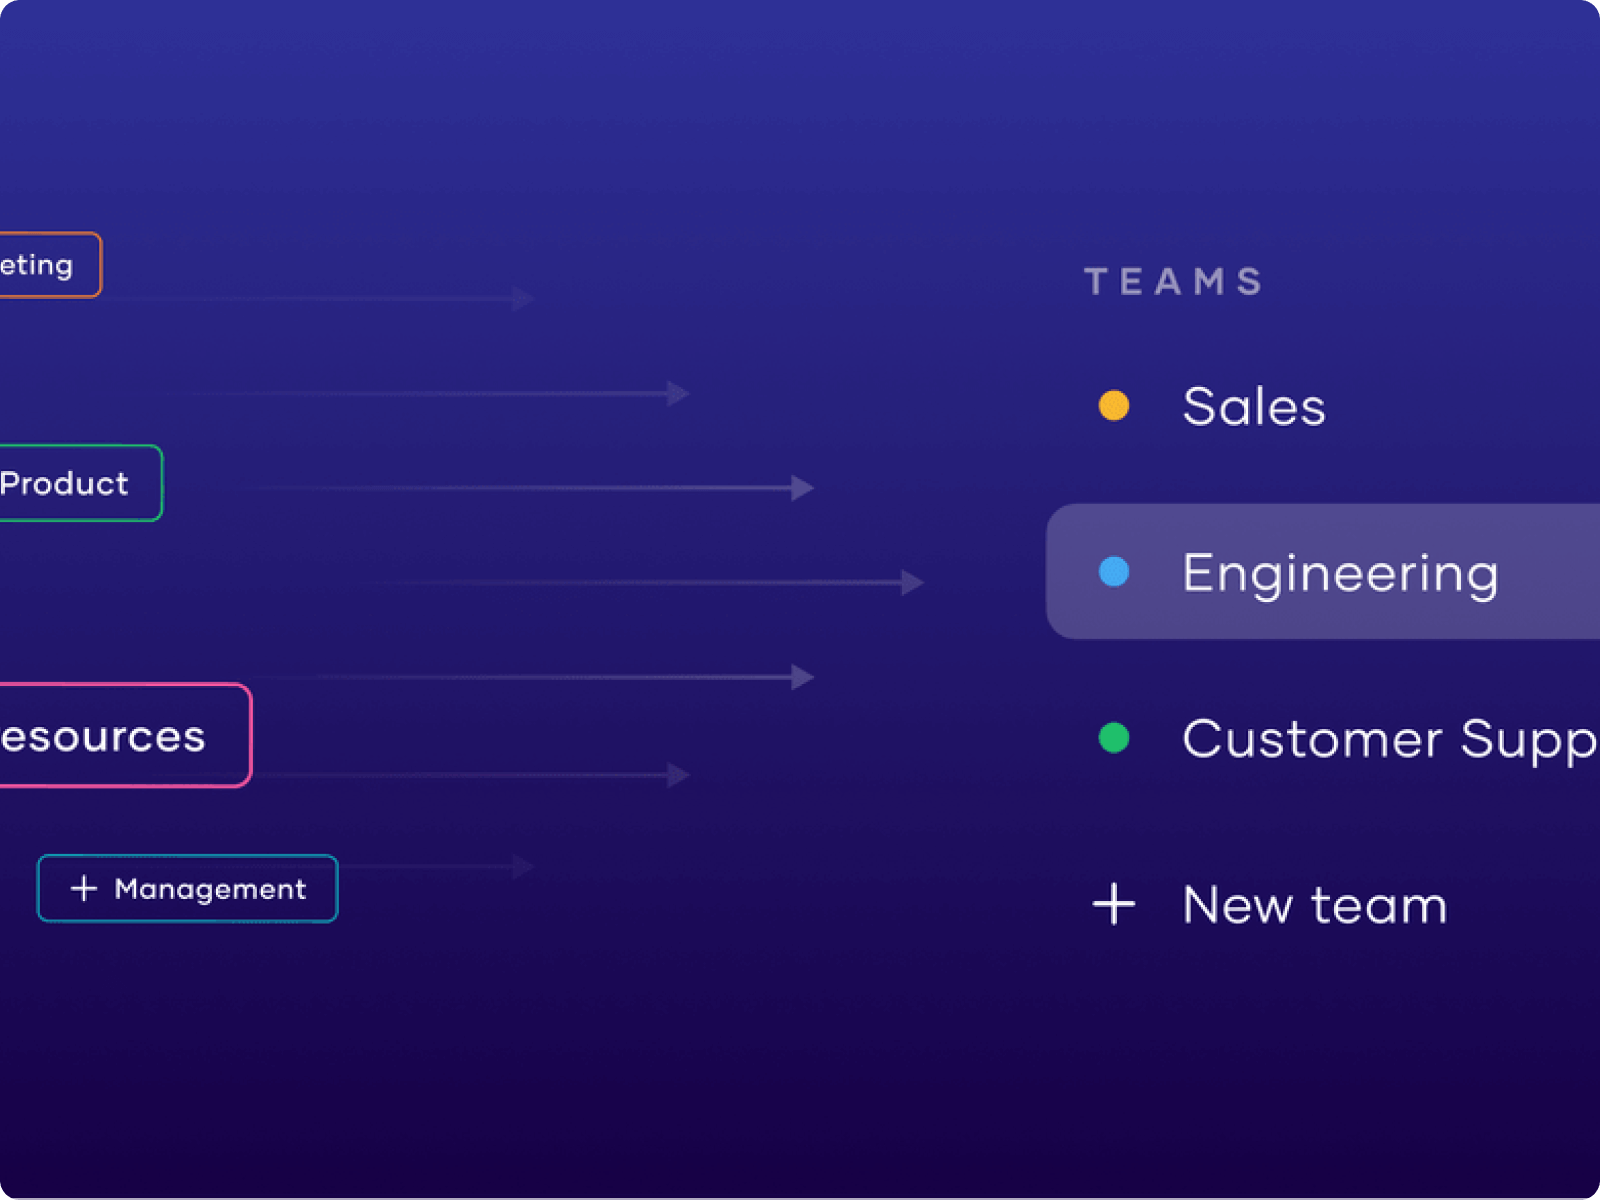Click the plus icon next to New team
1600x1200 pixels.
[x=1113, y=904]
